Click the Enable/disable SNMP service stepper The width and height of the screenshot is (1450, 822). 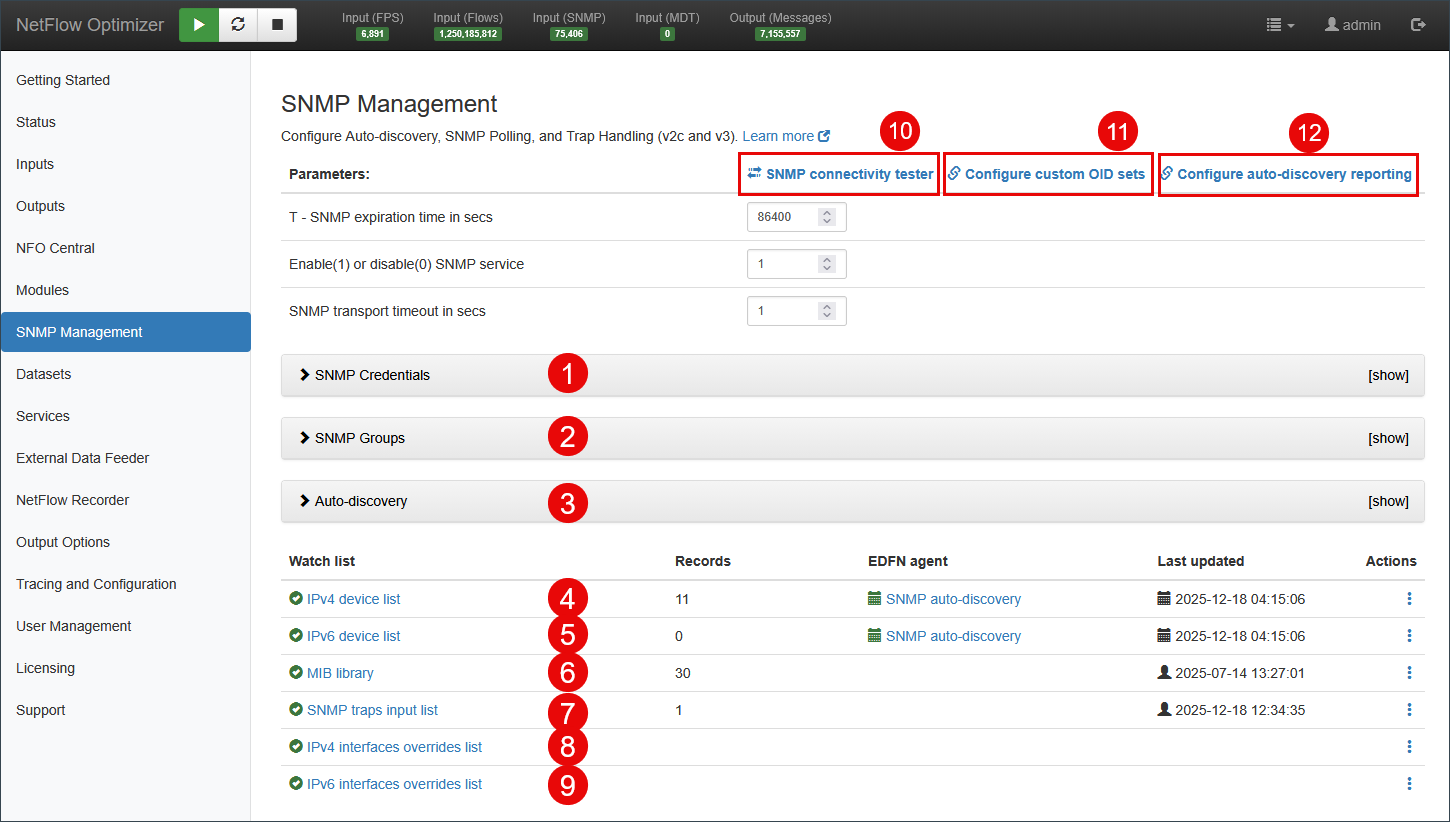click(x=826, y=264)
